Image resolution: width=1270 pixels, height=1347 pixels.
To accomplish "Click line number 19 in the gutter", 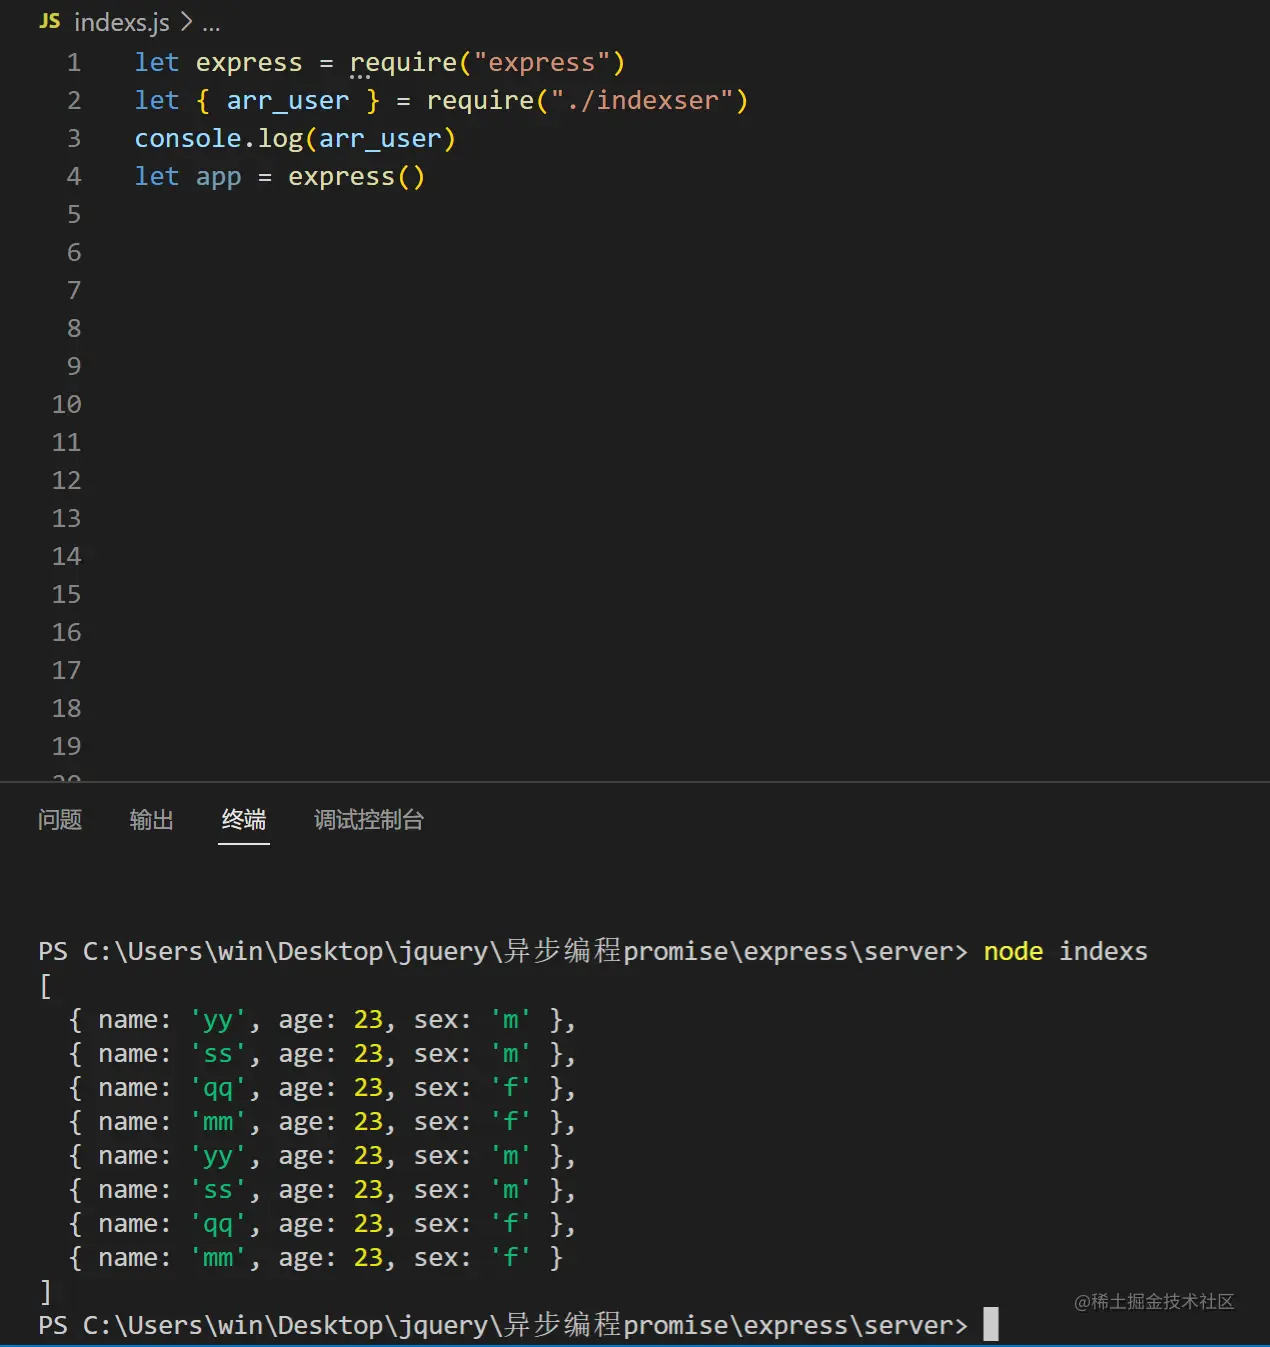I will coord(67,747).
